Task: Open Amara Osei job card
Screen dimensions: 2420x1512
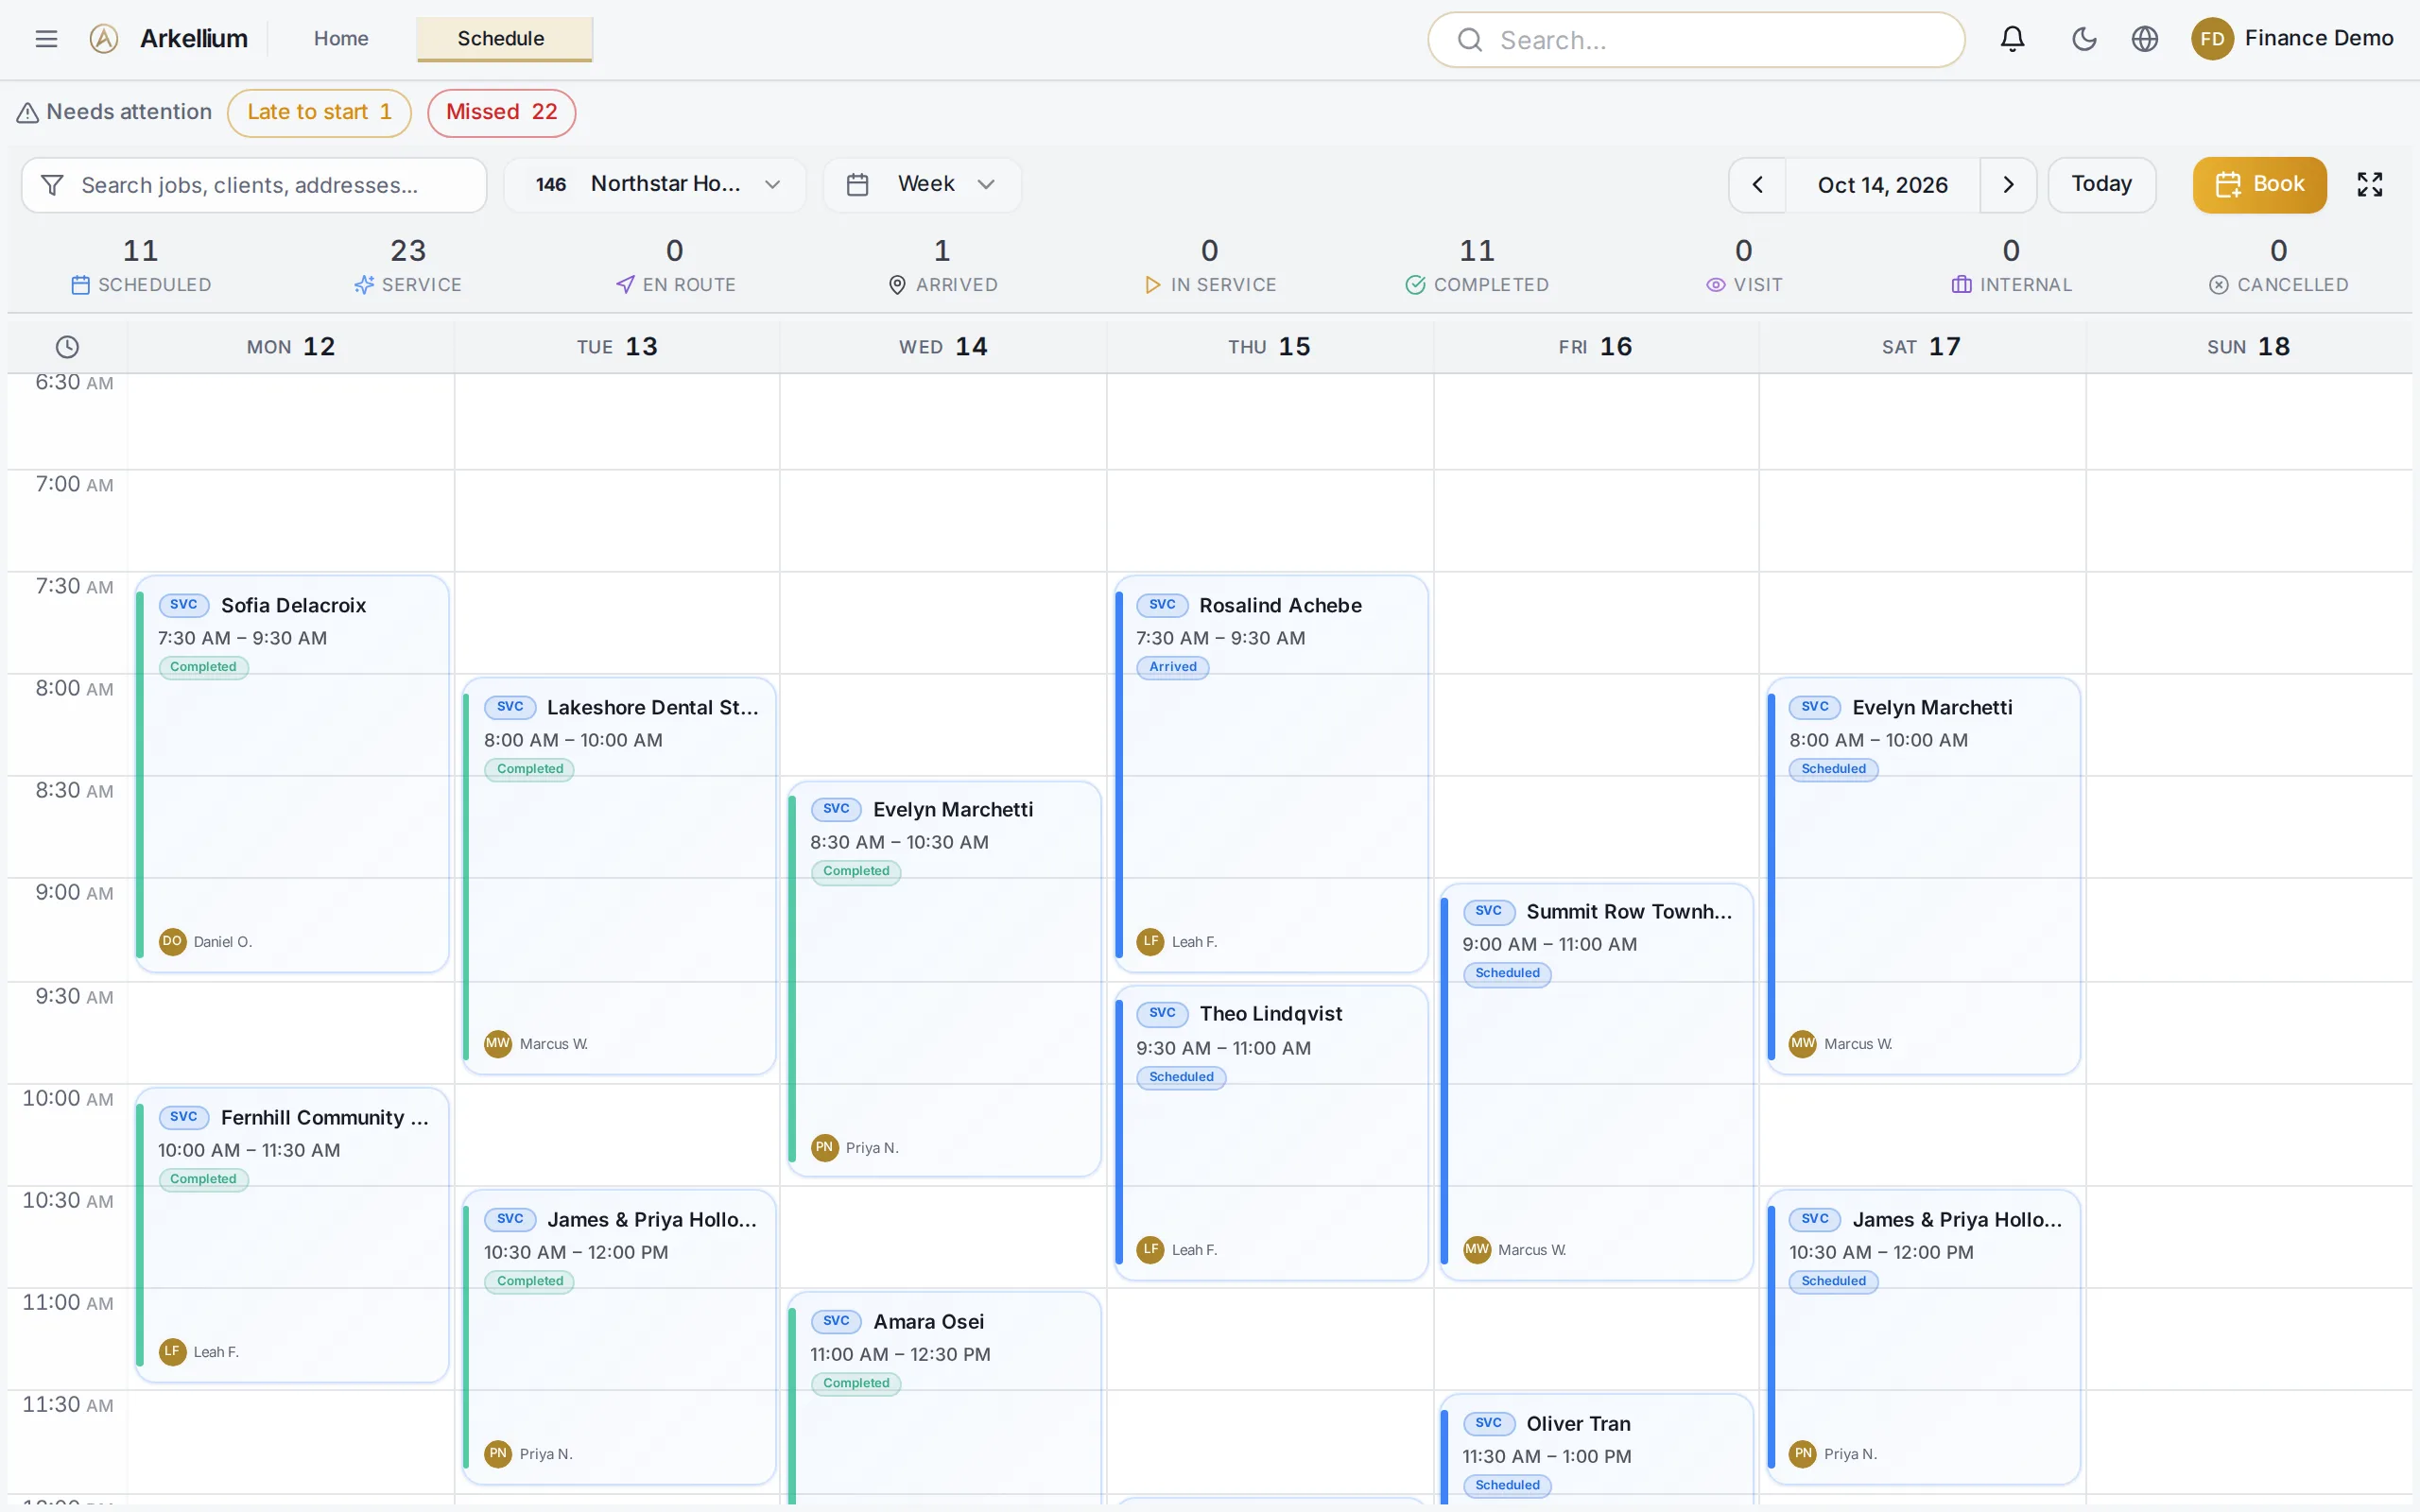Action: point(944,1397)
